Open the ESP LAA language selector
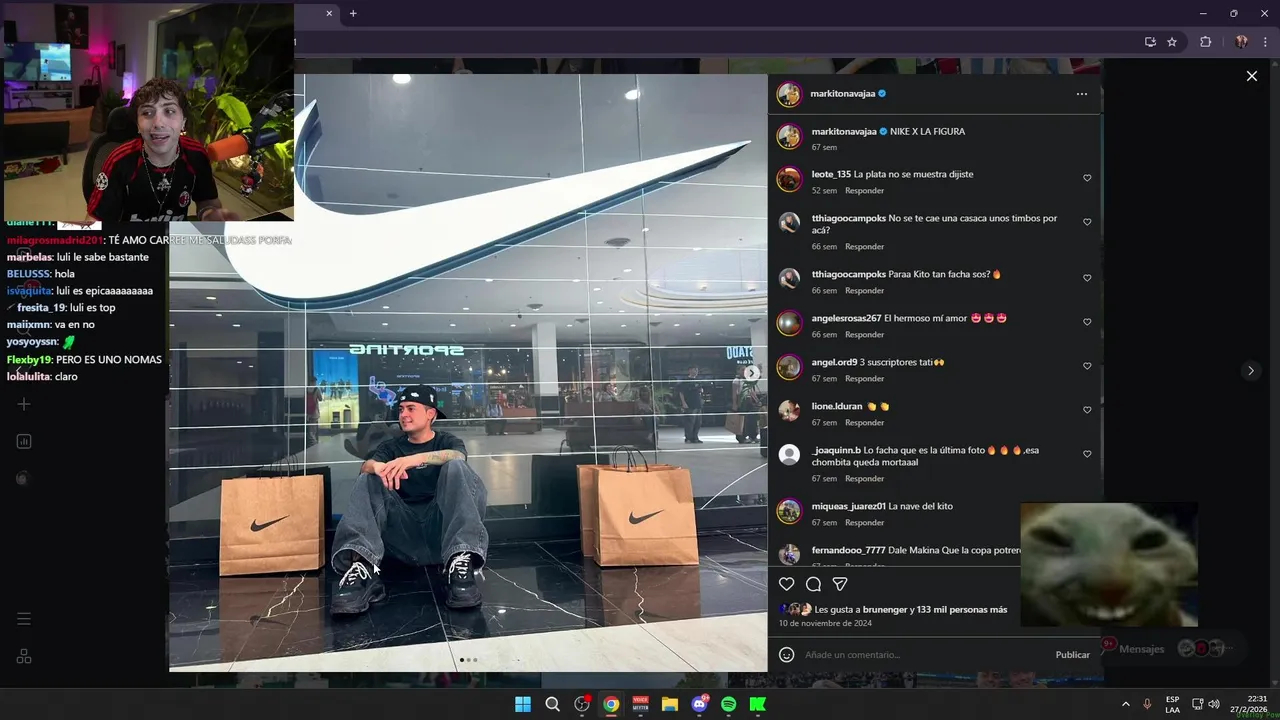Viewport: 1280px width, 720px height. pyautogui.click(x=1172, y=704)
